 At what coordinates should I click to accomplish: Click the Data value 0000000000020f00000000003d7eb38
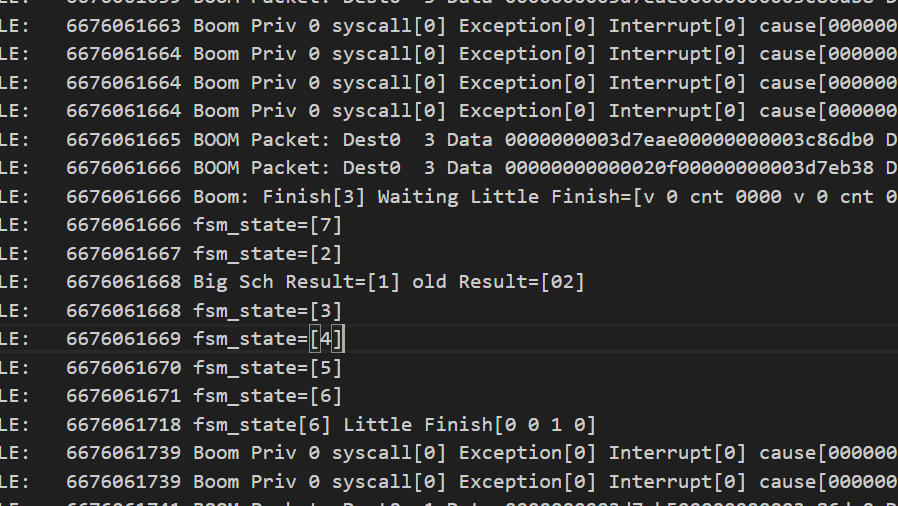pos(689,168)
